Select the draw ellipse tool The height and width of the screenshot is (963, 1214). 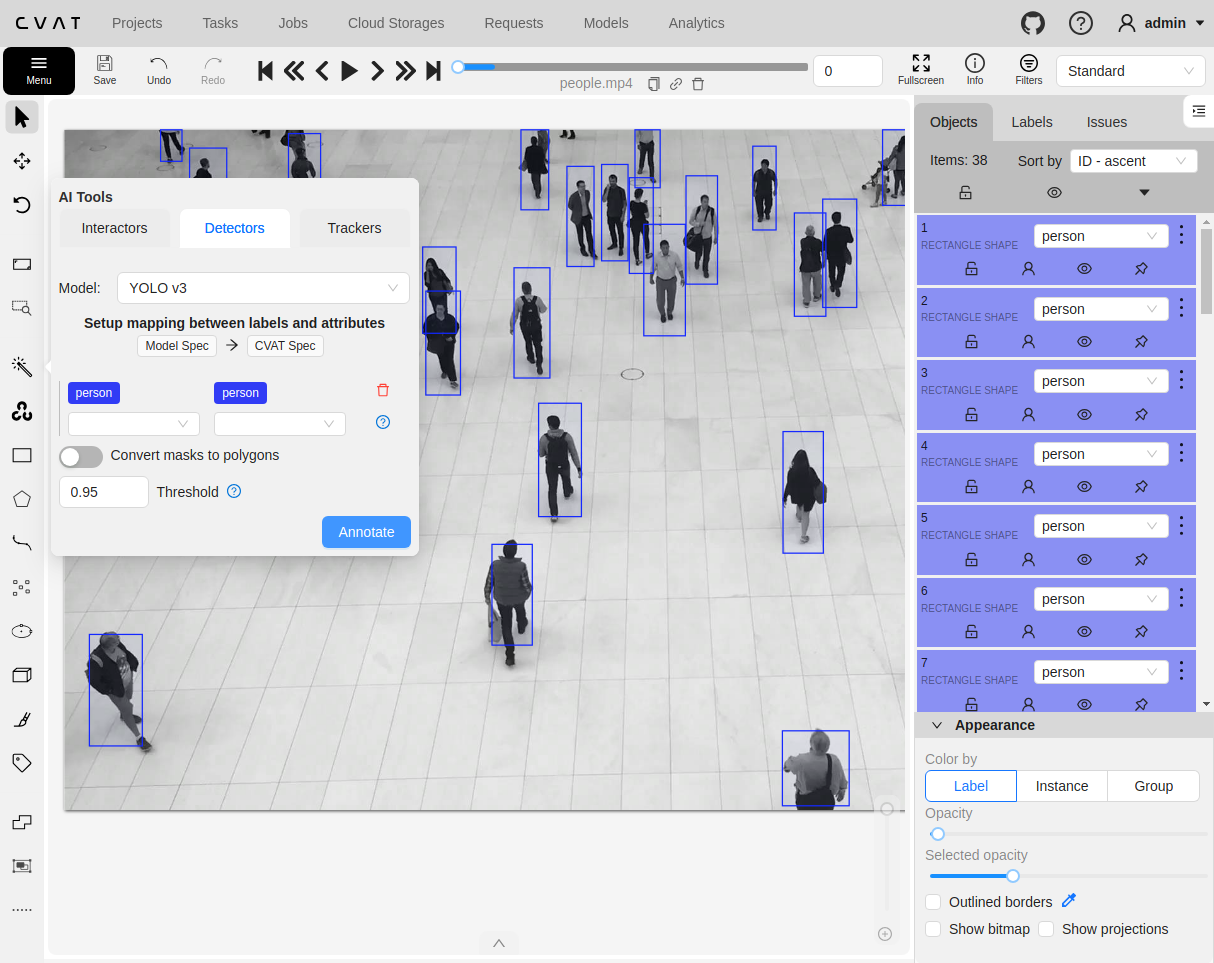pyautogui.click(x=21, y=631)
